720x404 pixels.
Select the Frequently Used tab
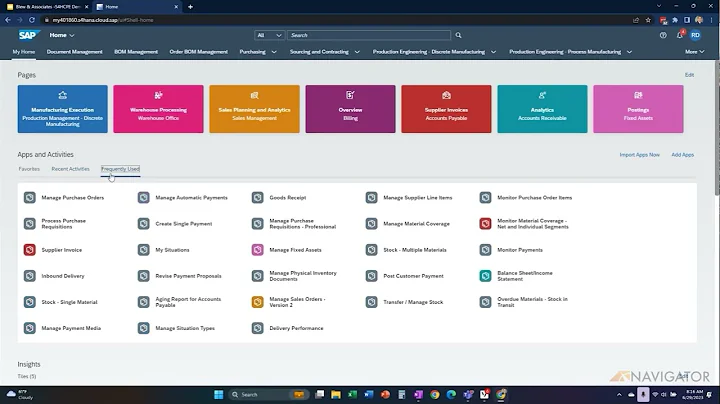click(x=120, y=169)
